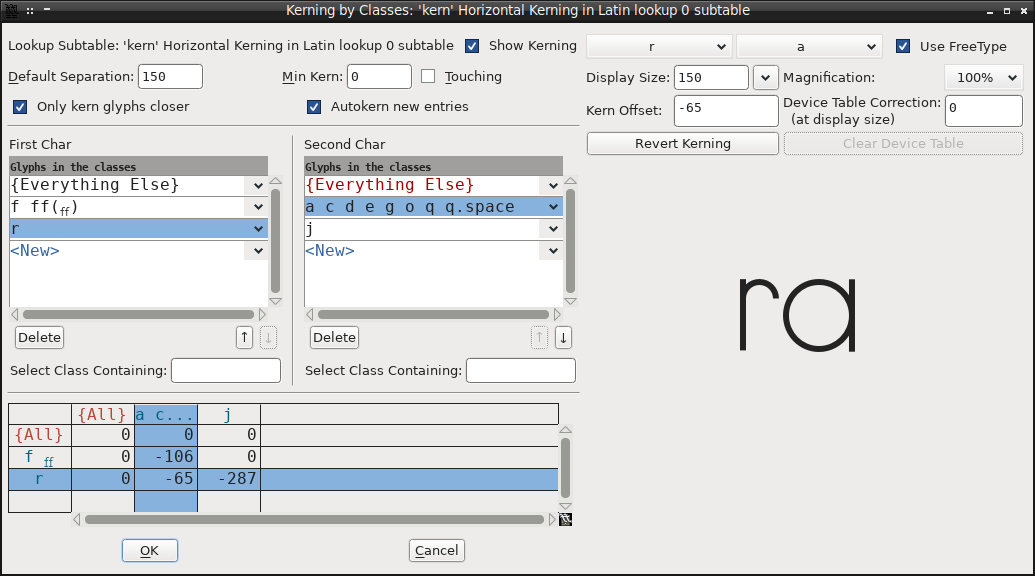Open the first glyph 'r' dropdown
This screenshot has width=1035, height=576.
click(x=659, y=47)
